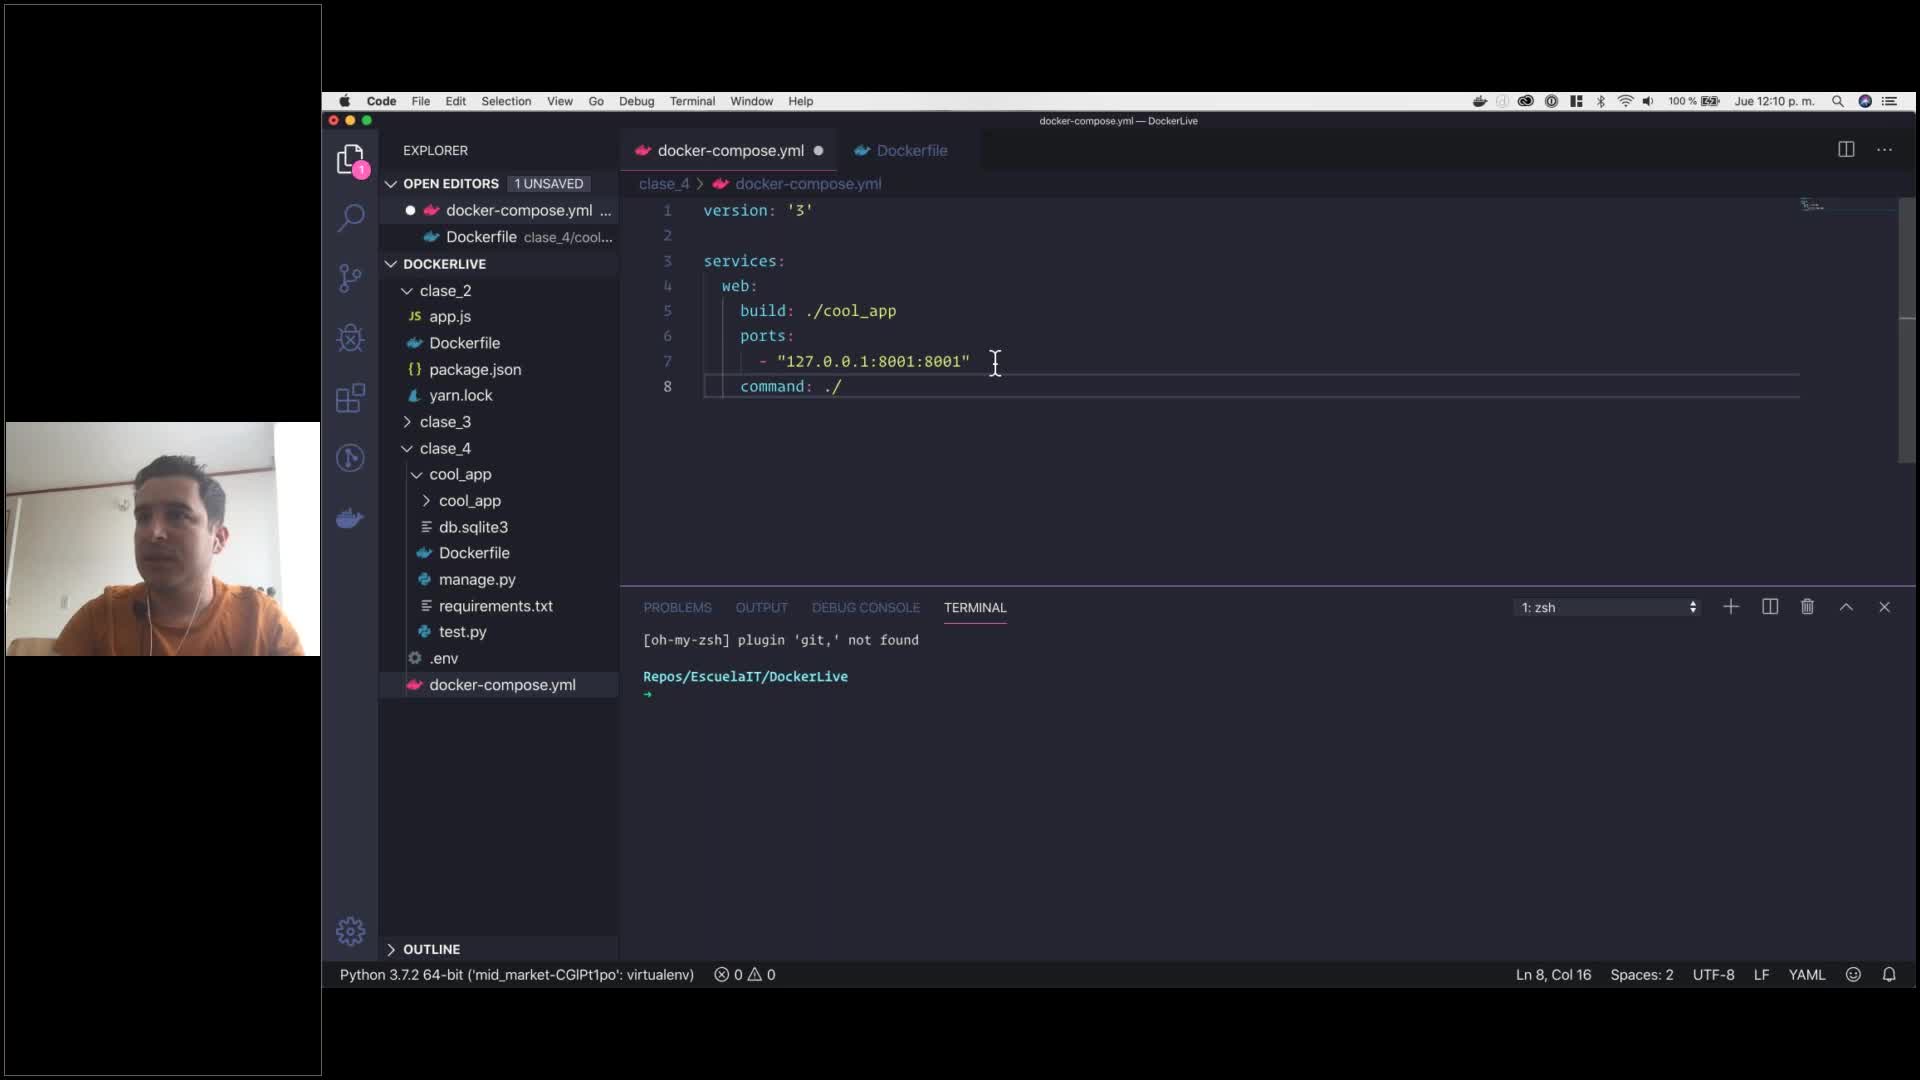Open the Terminal menu in the menu bar
This screenshot has height=1080, width=1920.
click(692, 101)
